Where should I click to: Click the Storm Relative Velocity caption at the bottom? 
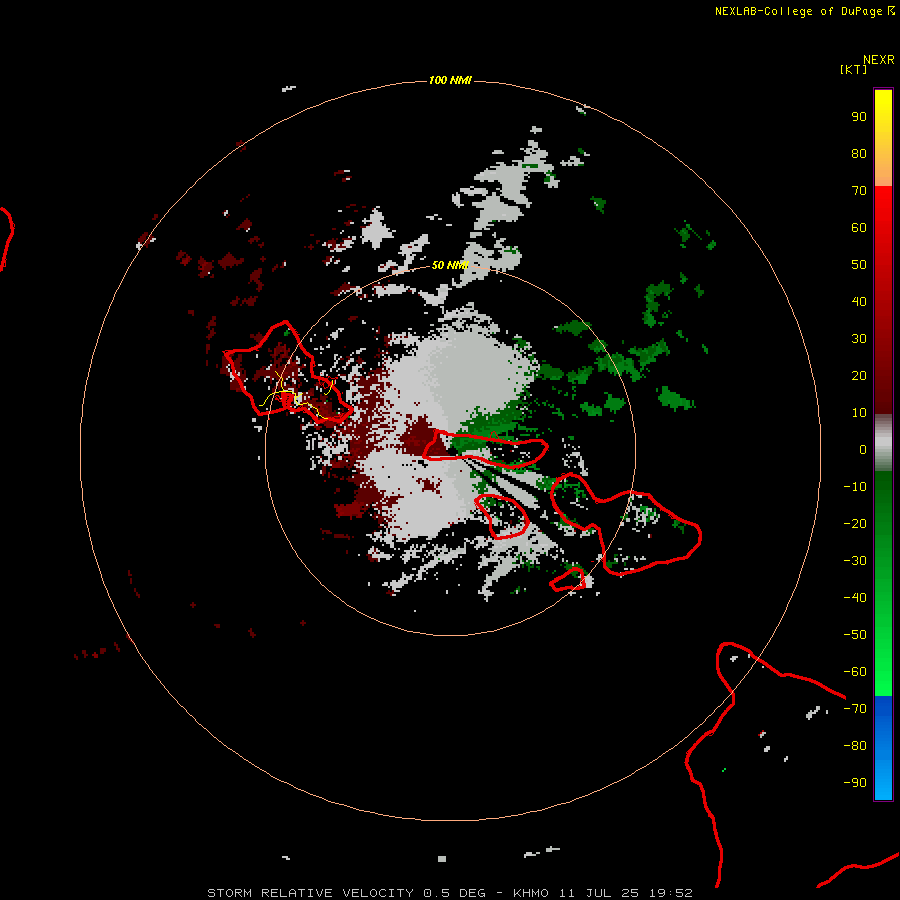450,893
